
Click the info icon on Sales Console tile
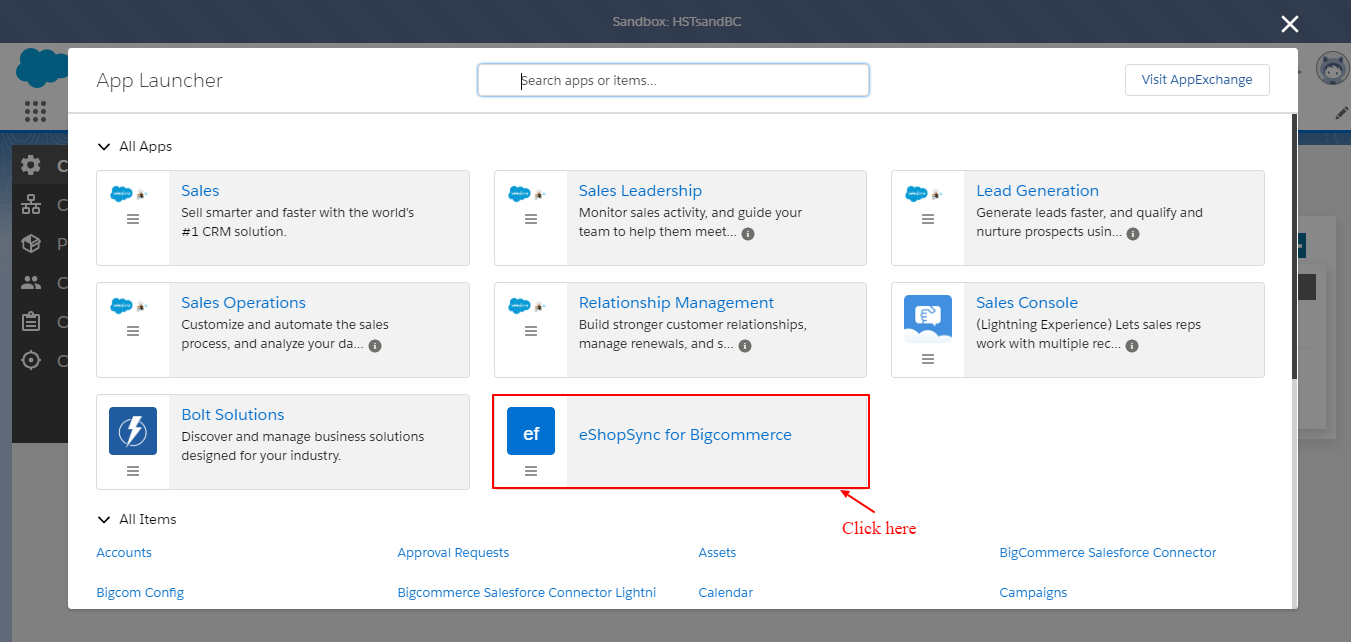coord(1132,346)
